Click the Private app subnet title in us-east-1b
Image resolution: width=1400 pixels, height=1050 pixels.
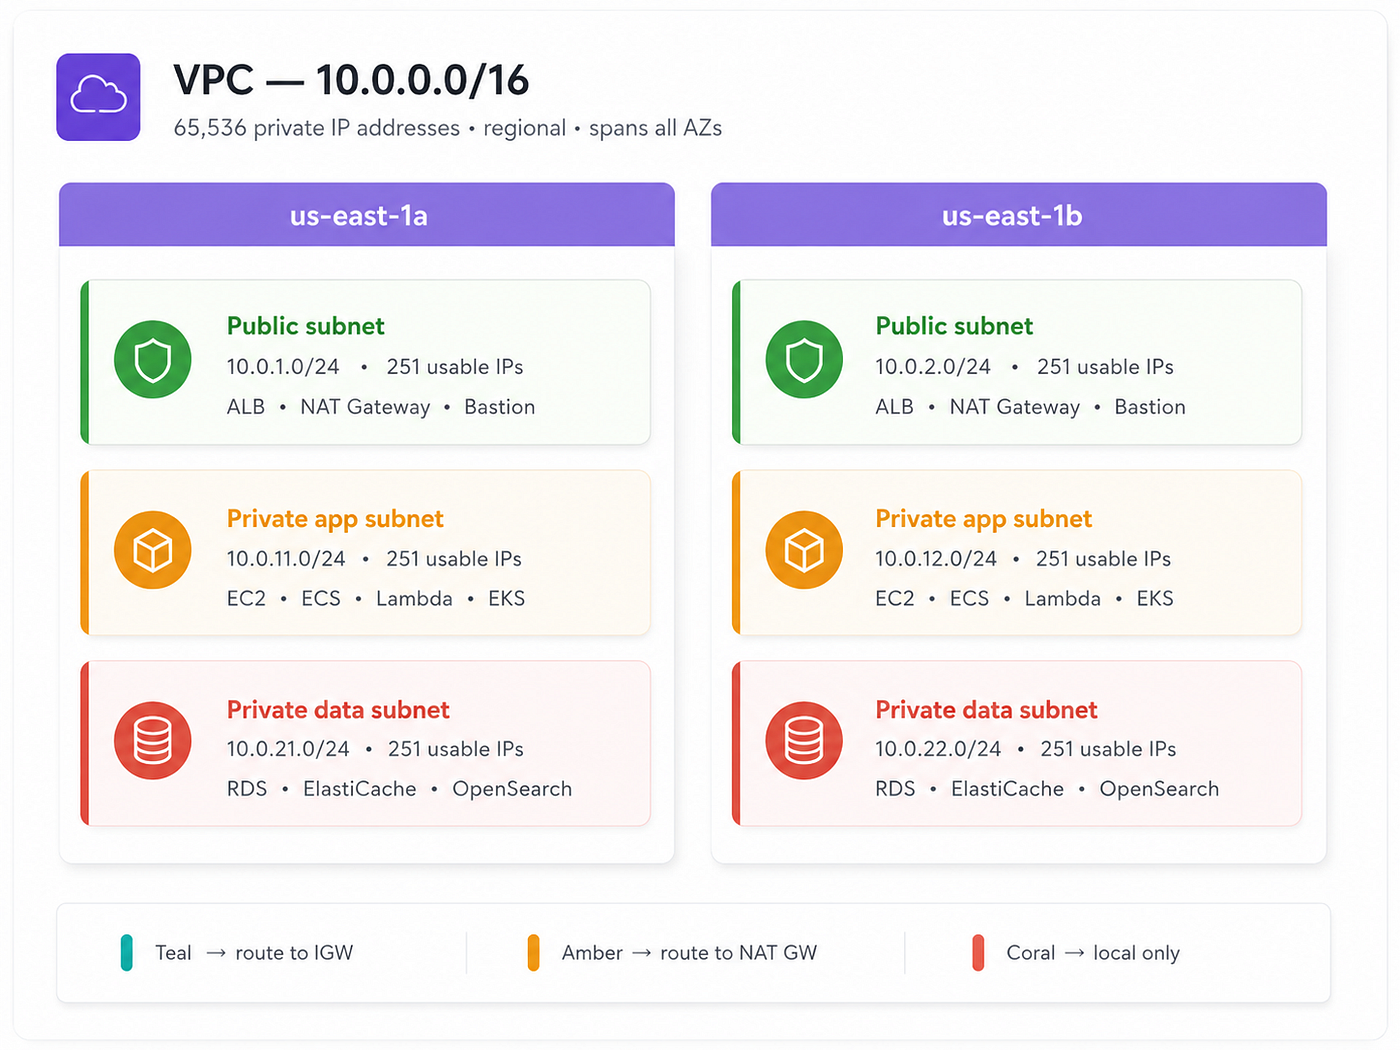984,519
